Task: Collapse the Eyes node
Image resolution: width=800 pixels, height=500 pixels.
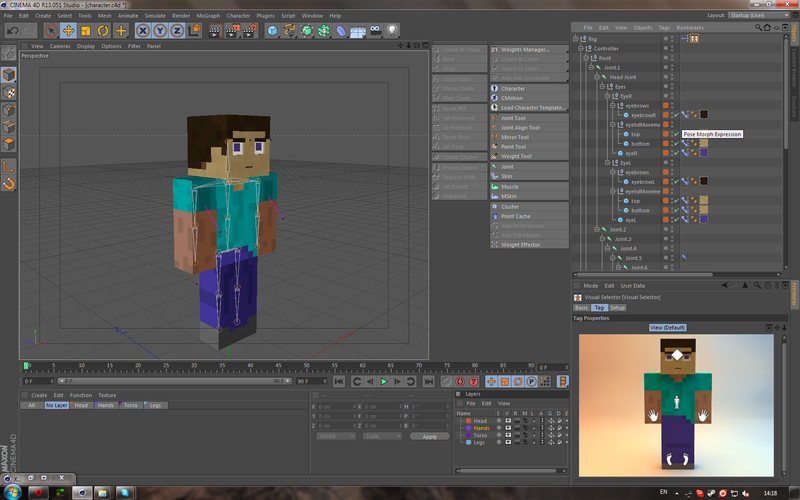Action: click(x=602, y=86)
